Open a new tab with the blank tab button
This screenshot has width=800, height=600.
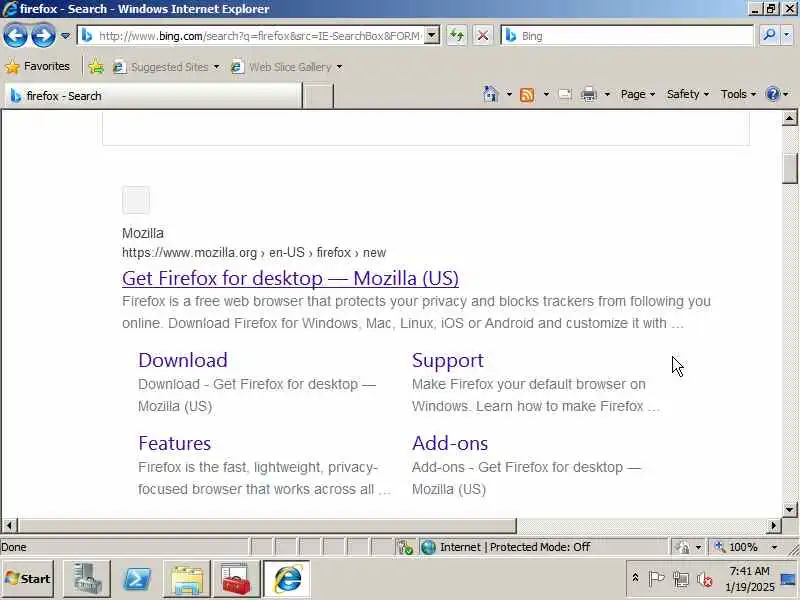(318, 96)
